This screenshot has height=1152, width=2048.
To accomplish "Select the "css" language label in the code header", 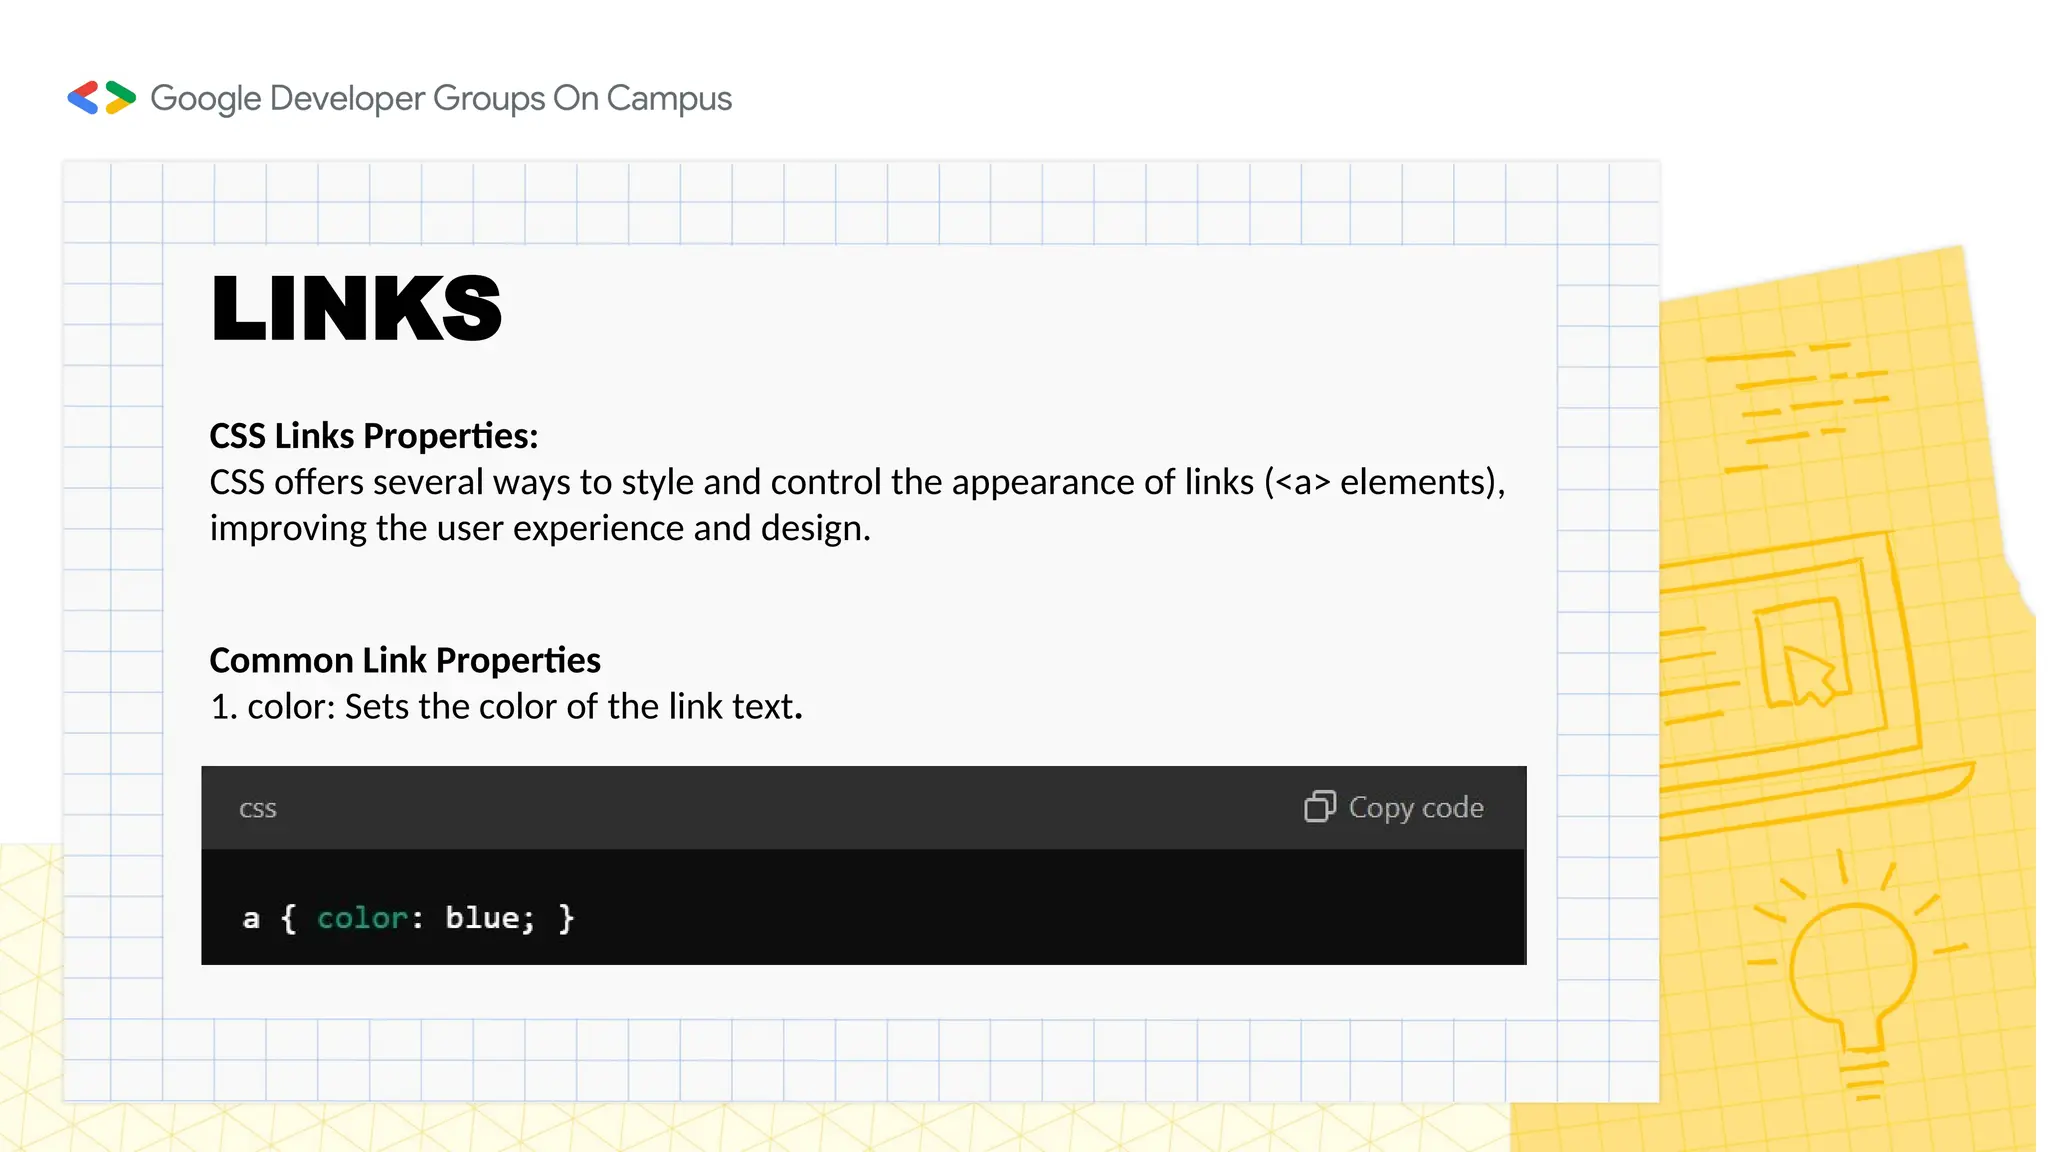I will point(258,808).
